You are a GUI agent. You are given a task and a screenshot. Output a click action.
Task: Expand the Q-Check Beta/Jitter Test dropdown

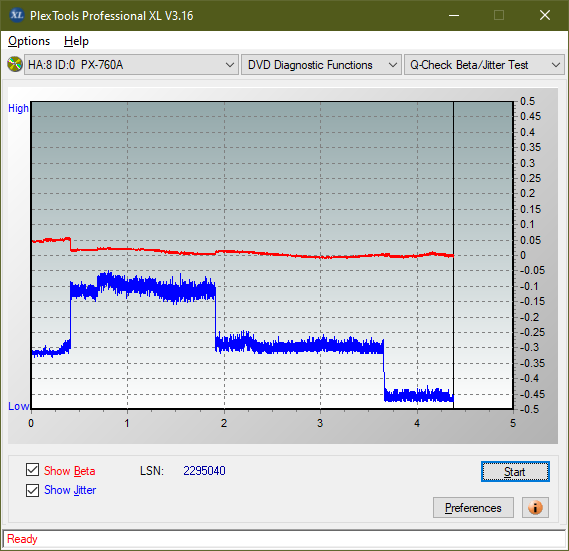click(x=484, y=65)
